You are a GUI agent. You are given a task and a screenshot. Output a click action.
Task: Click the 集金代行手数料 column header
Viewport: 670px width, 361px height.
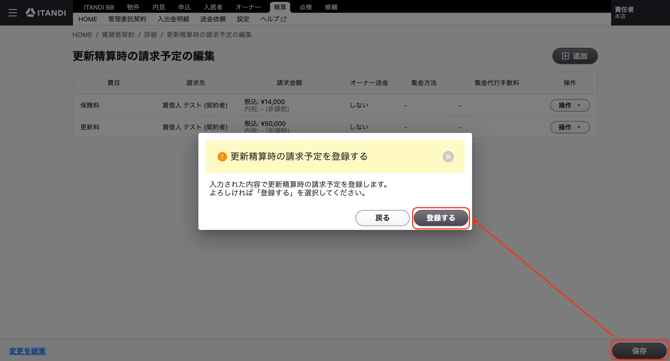pyautogui.click(x=497, y=83)
